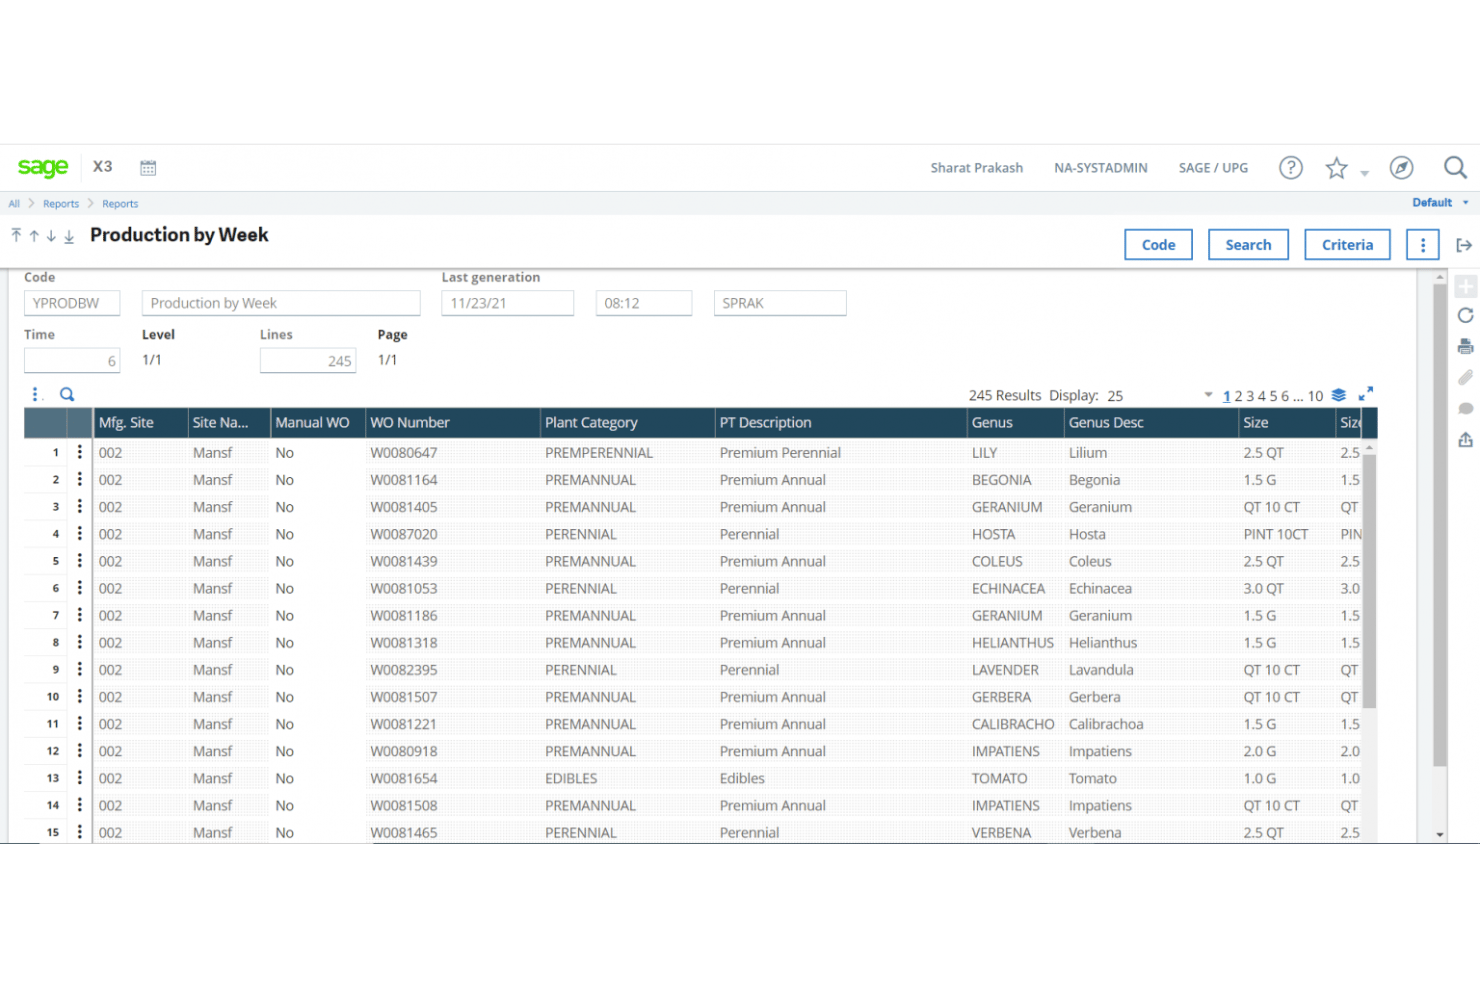Click the header search magnifier icon
This screenshot has height=987, width=1480.
1455,167
